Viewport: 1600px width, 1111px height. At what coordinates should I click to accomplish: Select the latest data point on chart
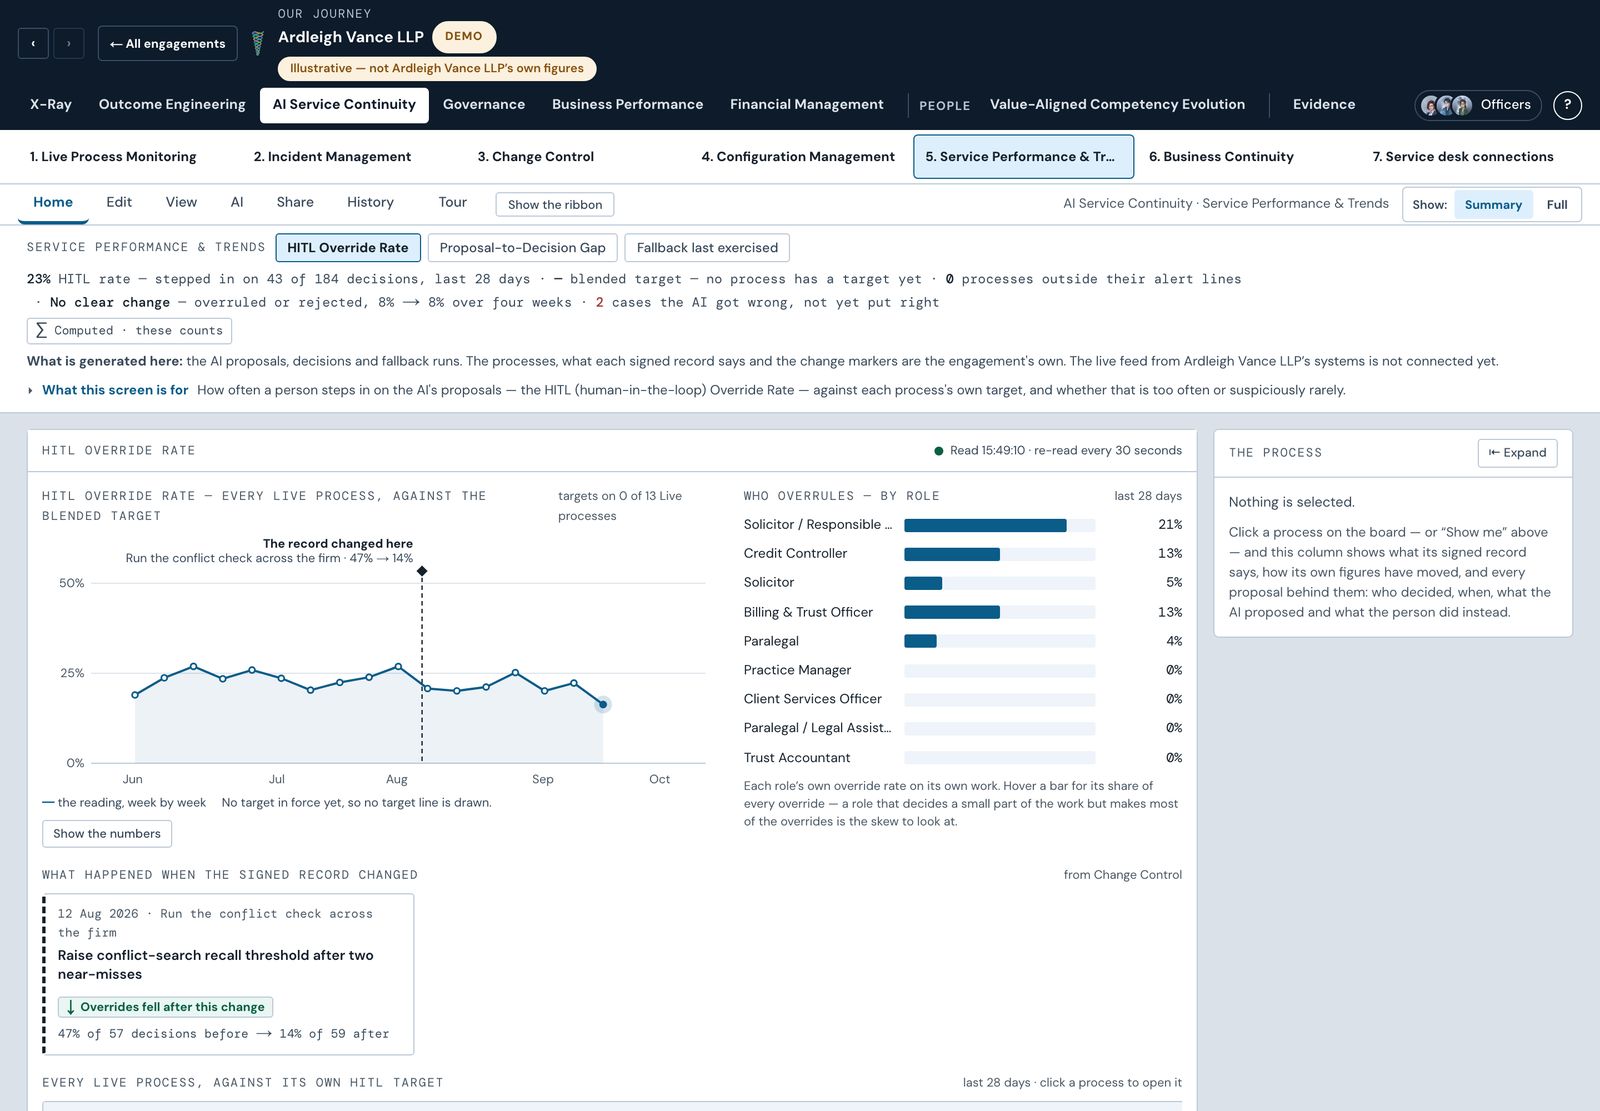pyautogui.click(x=603, y=704)
